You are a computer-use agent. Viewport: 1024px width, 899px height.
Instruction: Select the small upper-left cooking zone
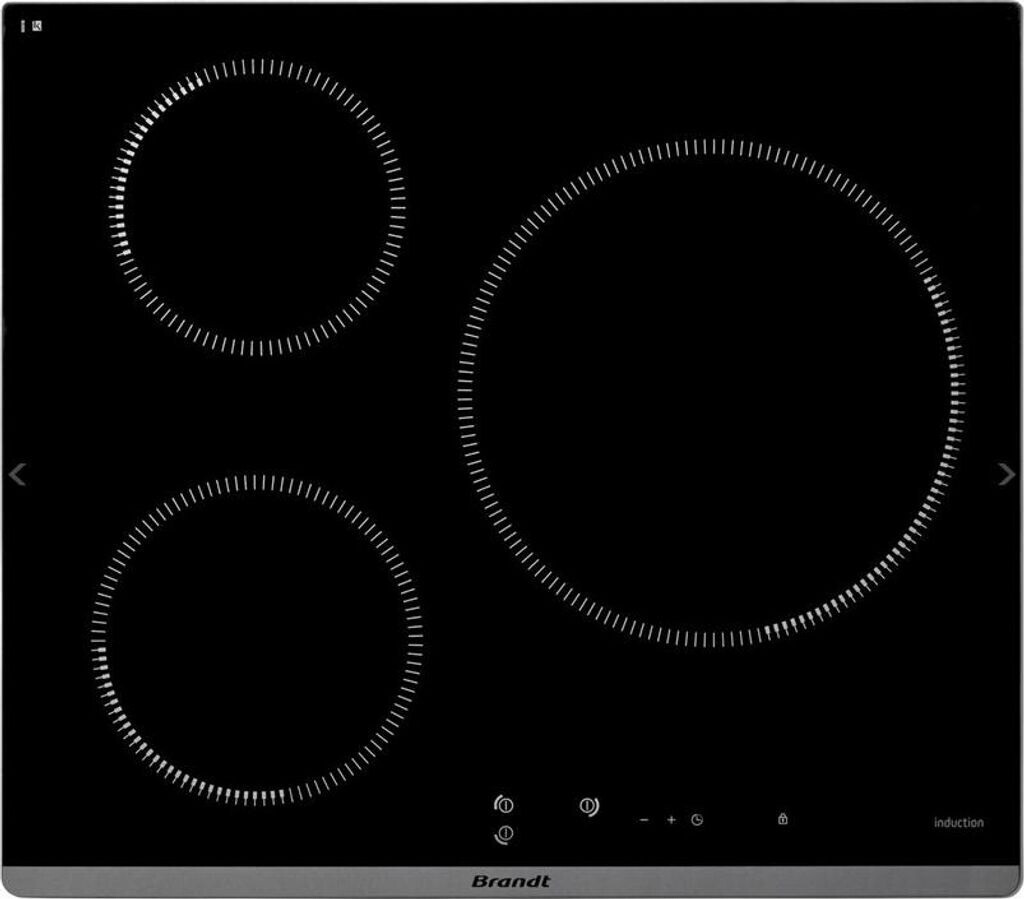257,207
